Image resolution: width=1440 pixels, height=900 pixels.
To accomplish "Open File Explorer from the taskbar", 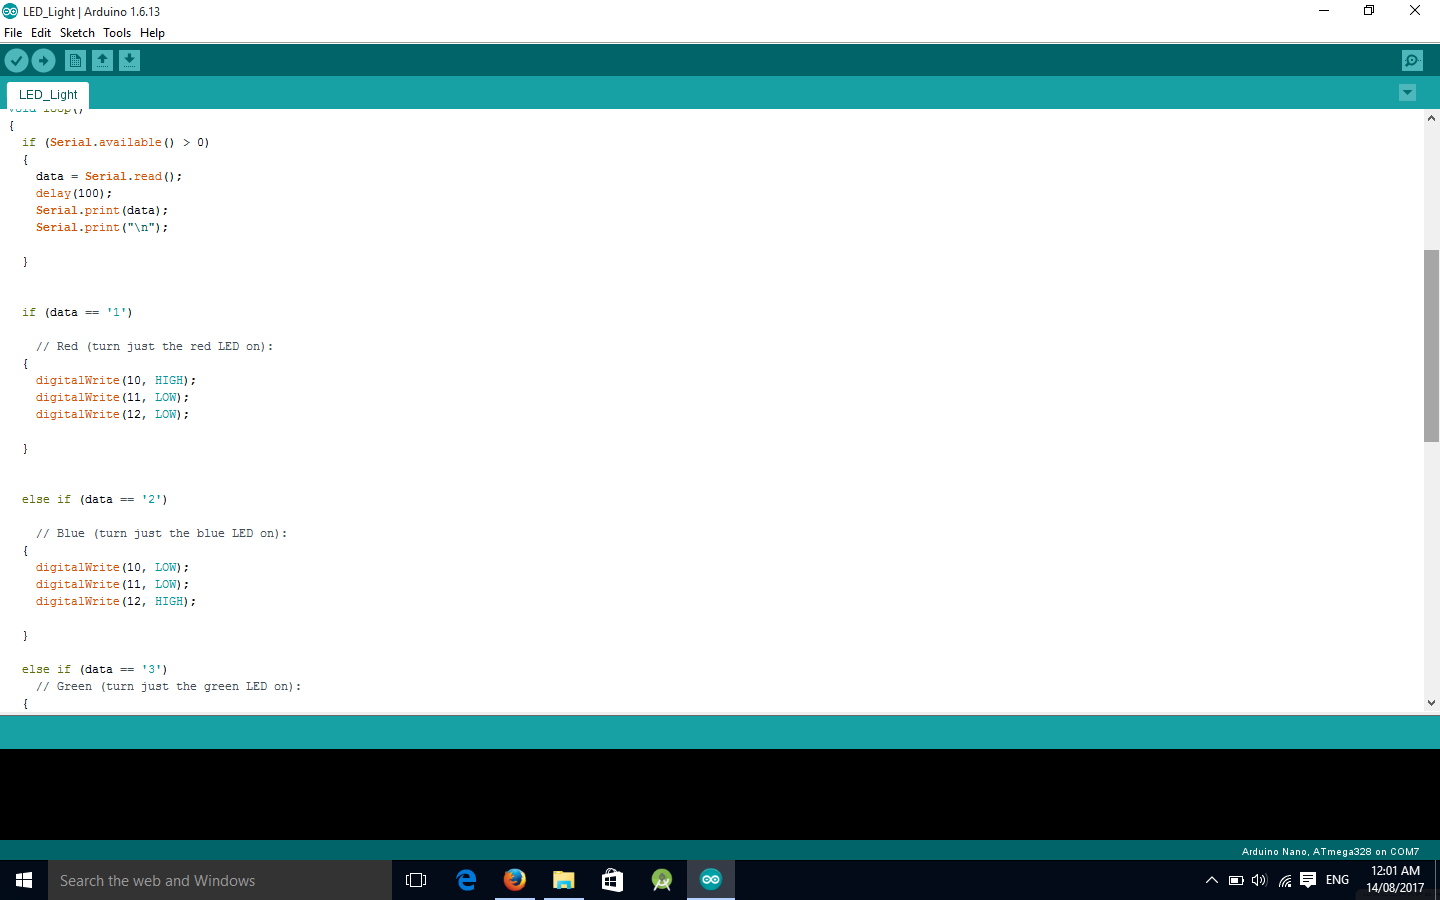I will 564,880.
